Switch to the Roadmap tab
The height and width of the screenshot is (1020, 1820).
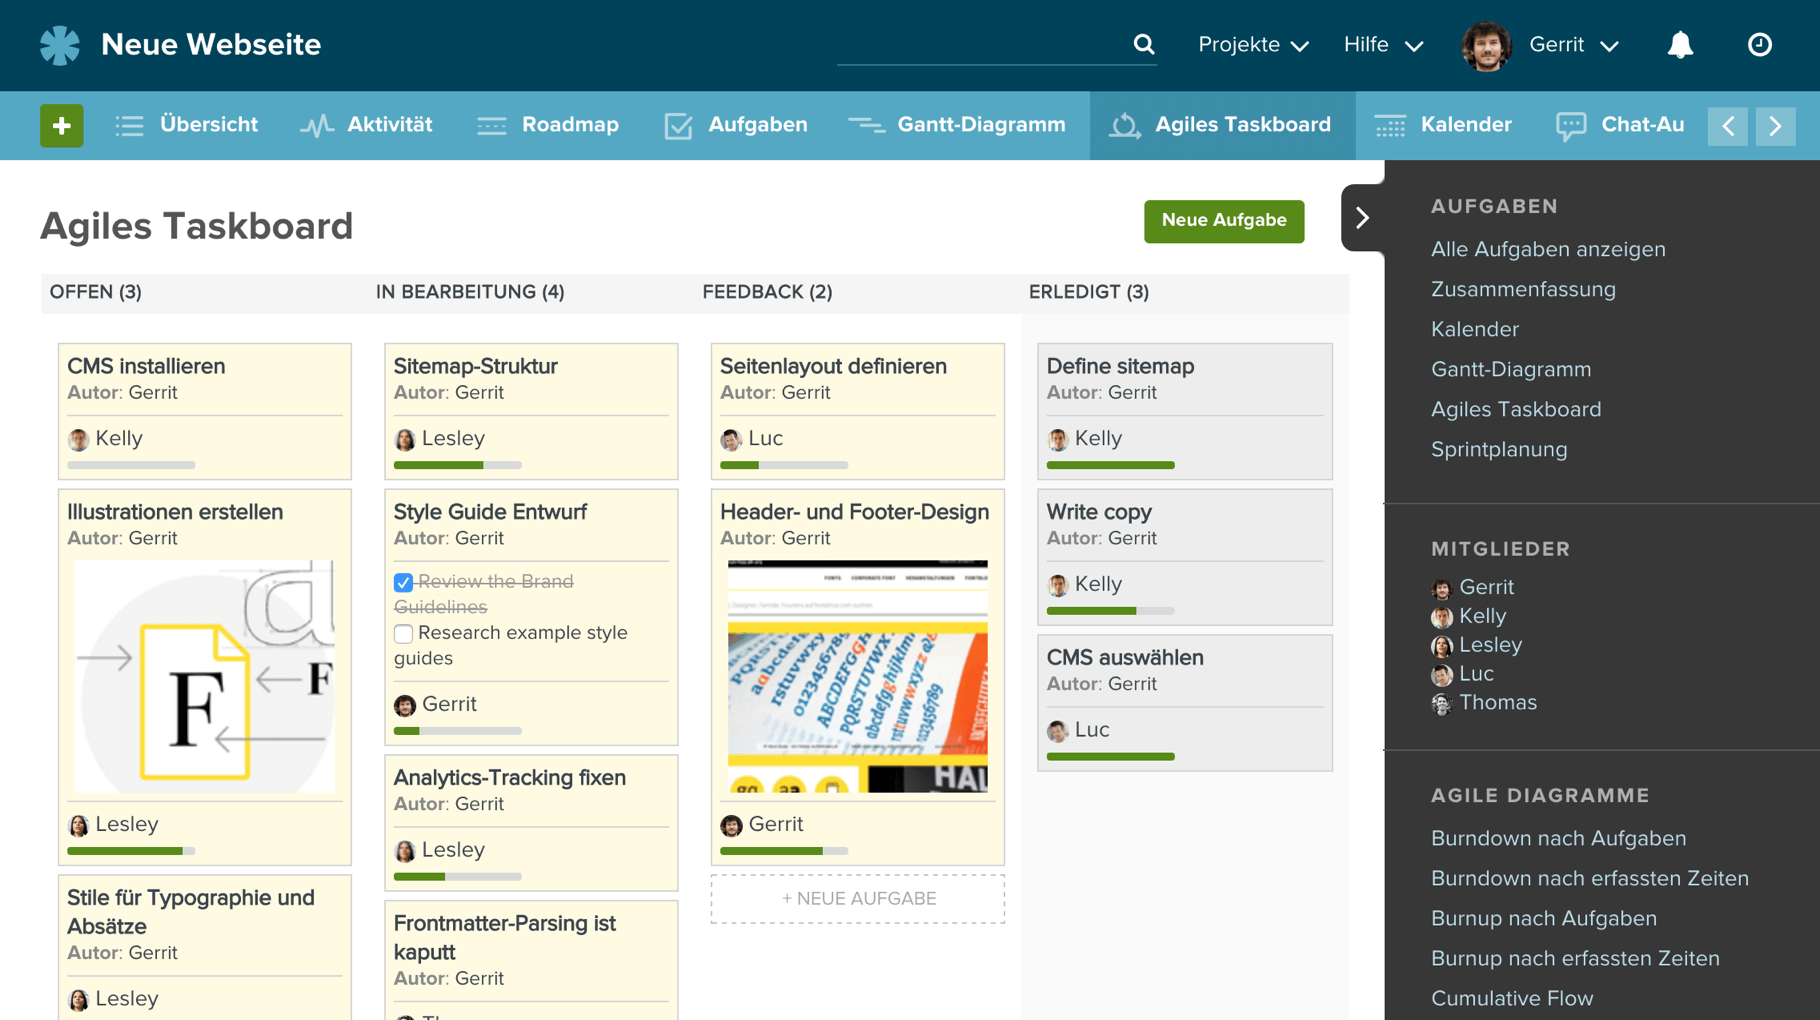click(x=548, y=125)
